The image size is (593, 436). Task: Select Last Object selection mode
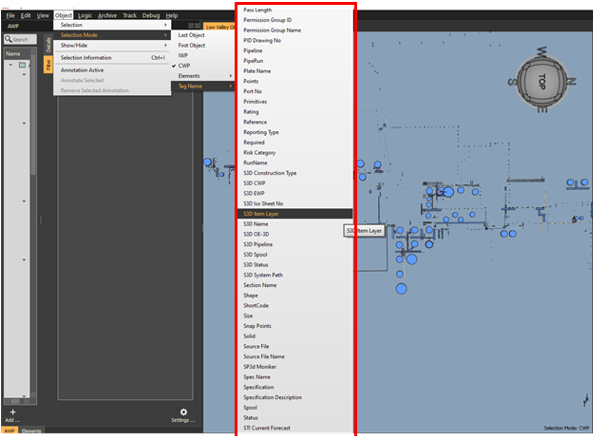(203, 35)
